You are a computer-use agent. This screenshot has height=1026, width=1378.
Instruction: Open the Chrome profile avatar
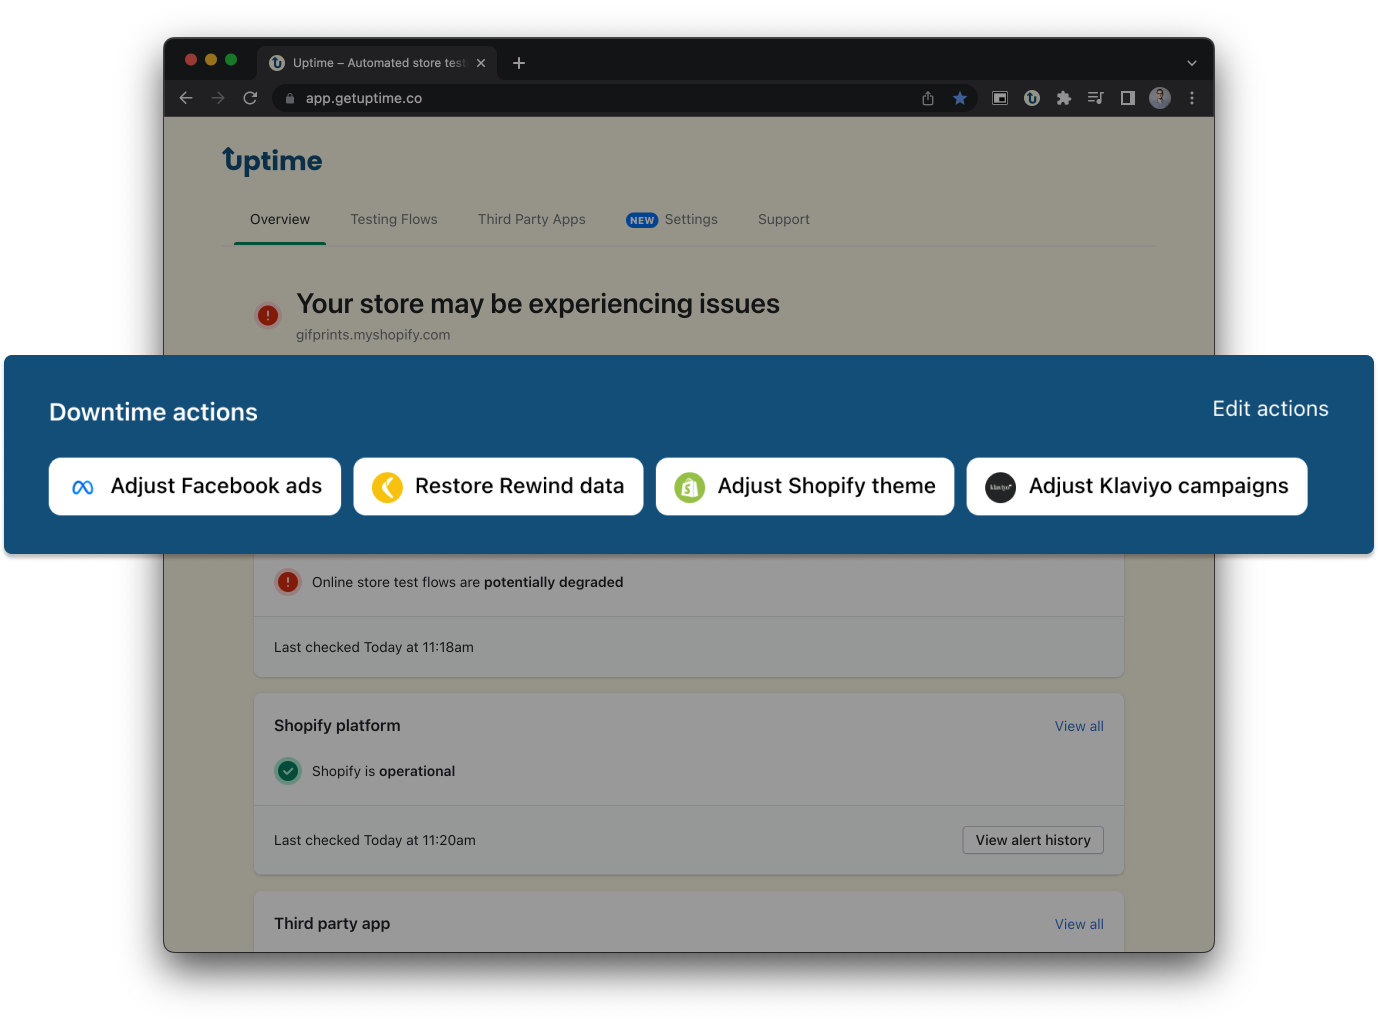1160,98
